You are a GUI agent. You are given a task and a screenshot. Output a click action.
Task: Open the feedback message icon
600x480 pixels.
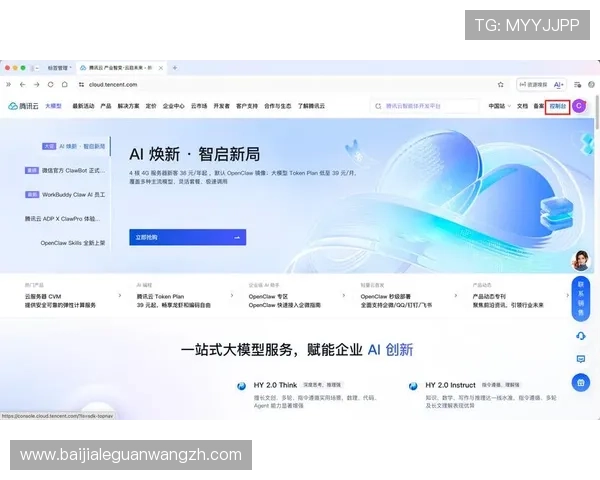(x=580, y=359)
